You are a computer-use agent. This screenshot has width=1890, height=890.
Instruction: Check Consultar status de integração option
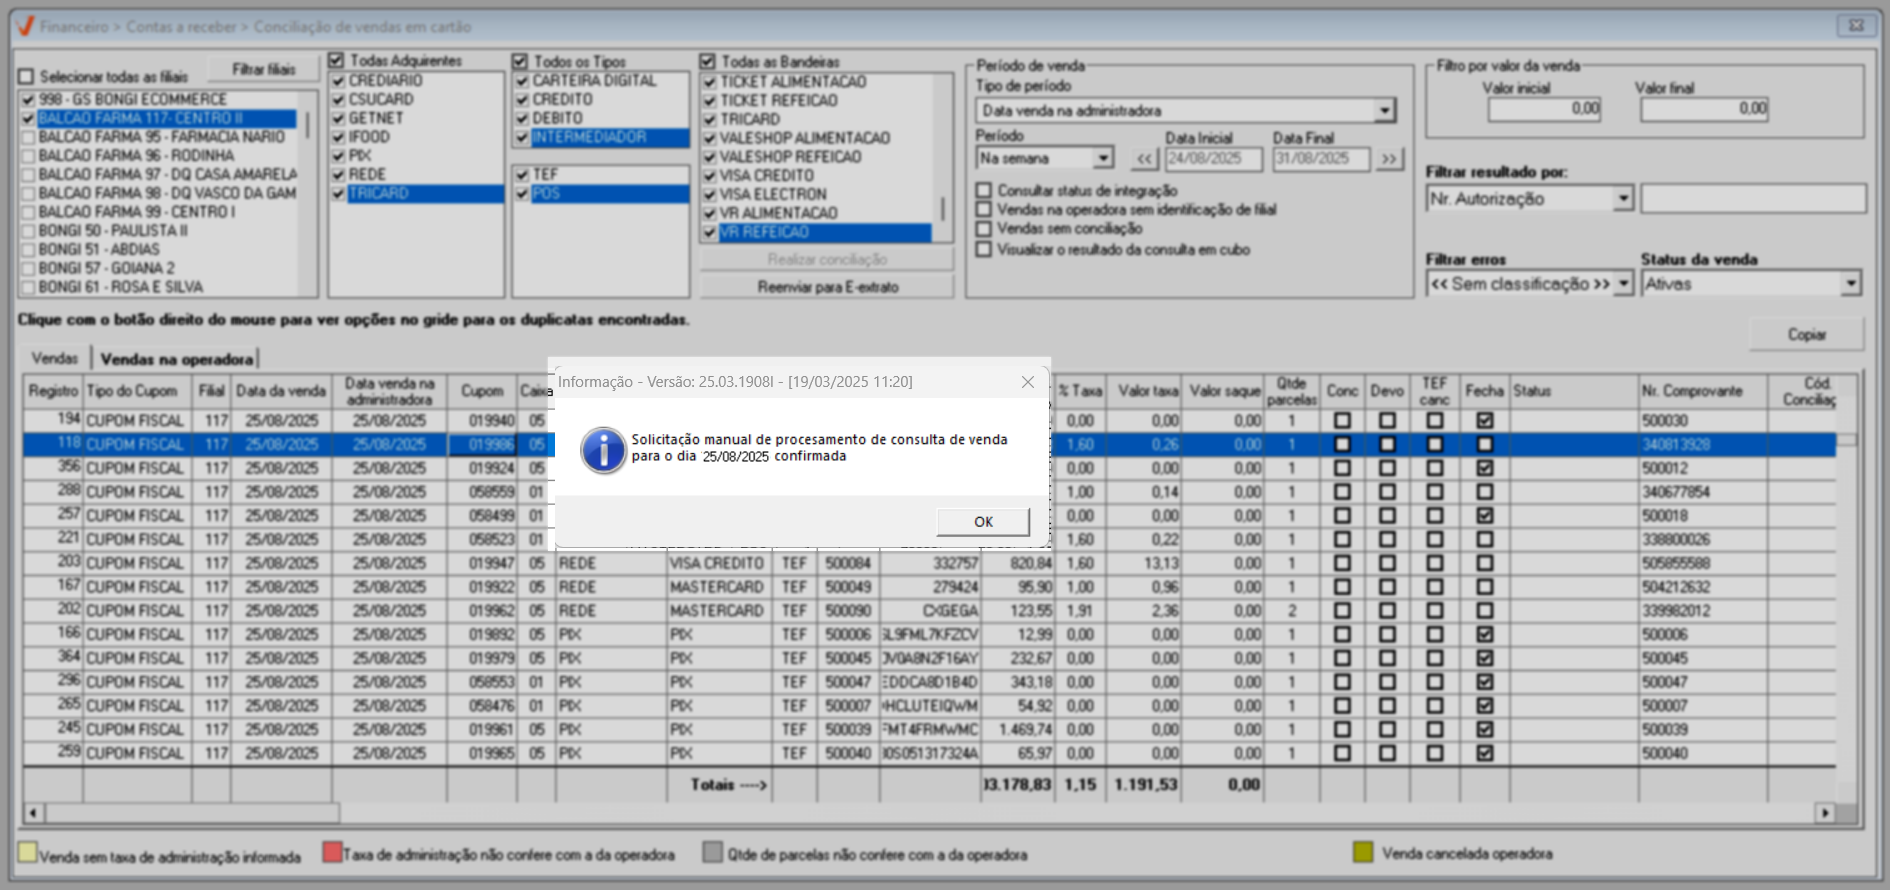(985, 190)
